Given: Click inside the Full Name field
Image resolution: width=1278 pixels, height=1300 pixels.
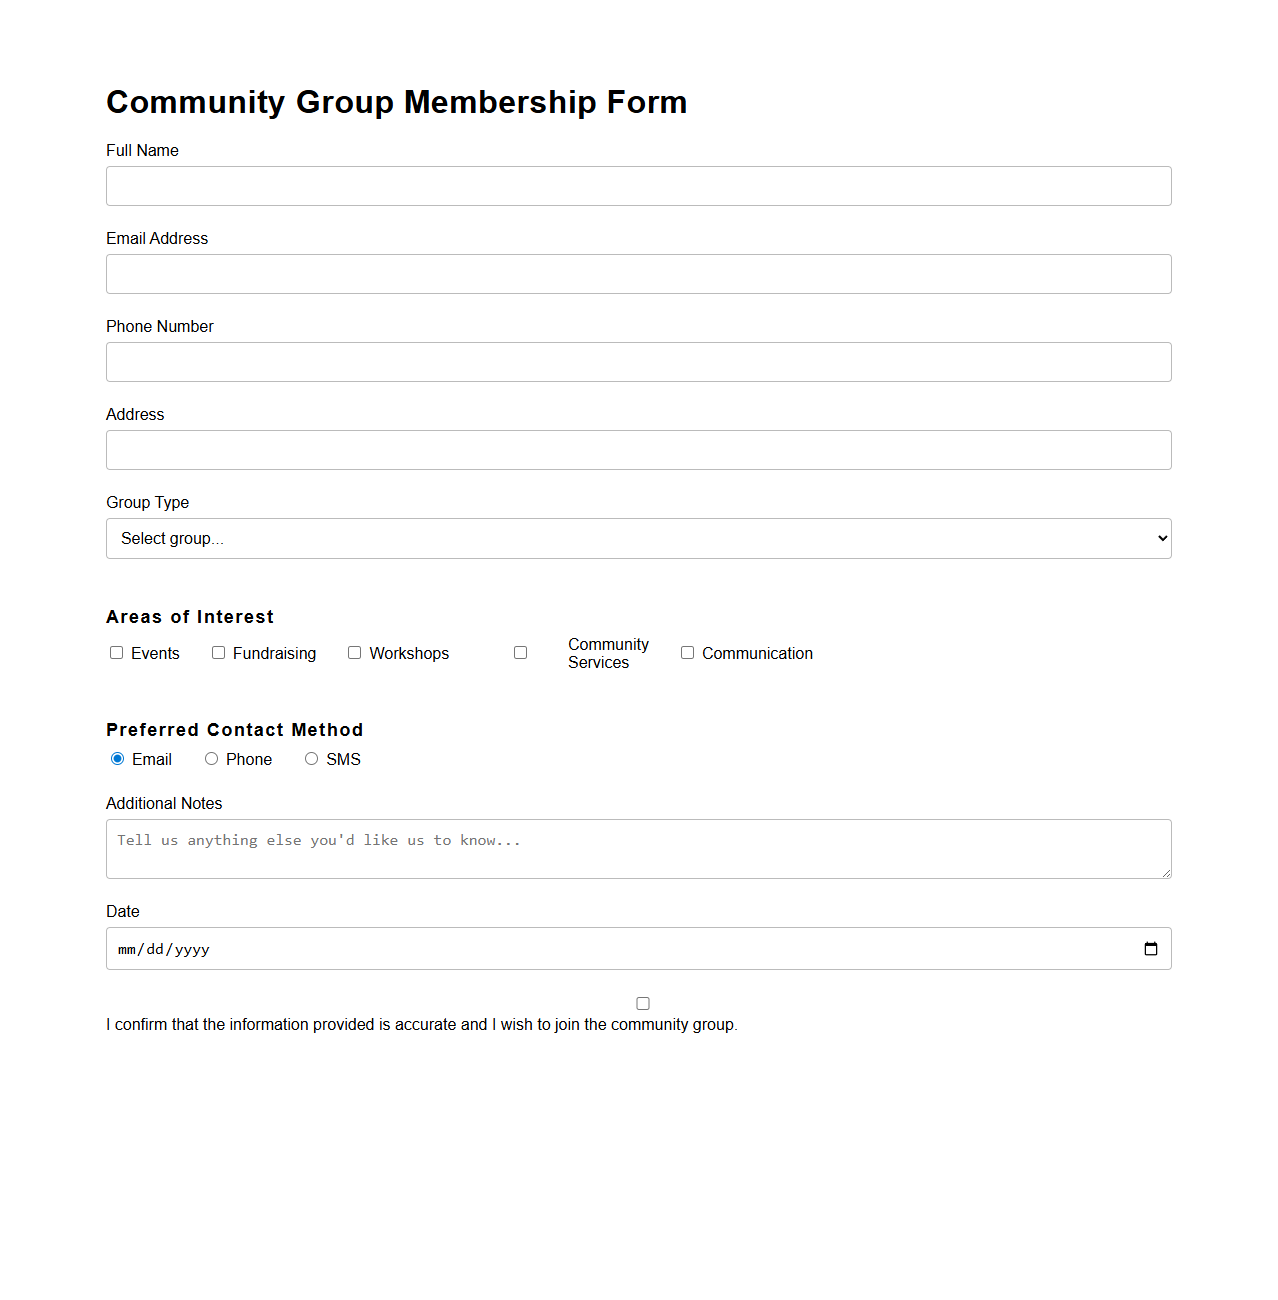Looking at the screenshot, I should click(638, 186).
